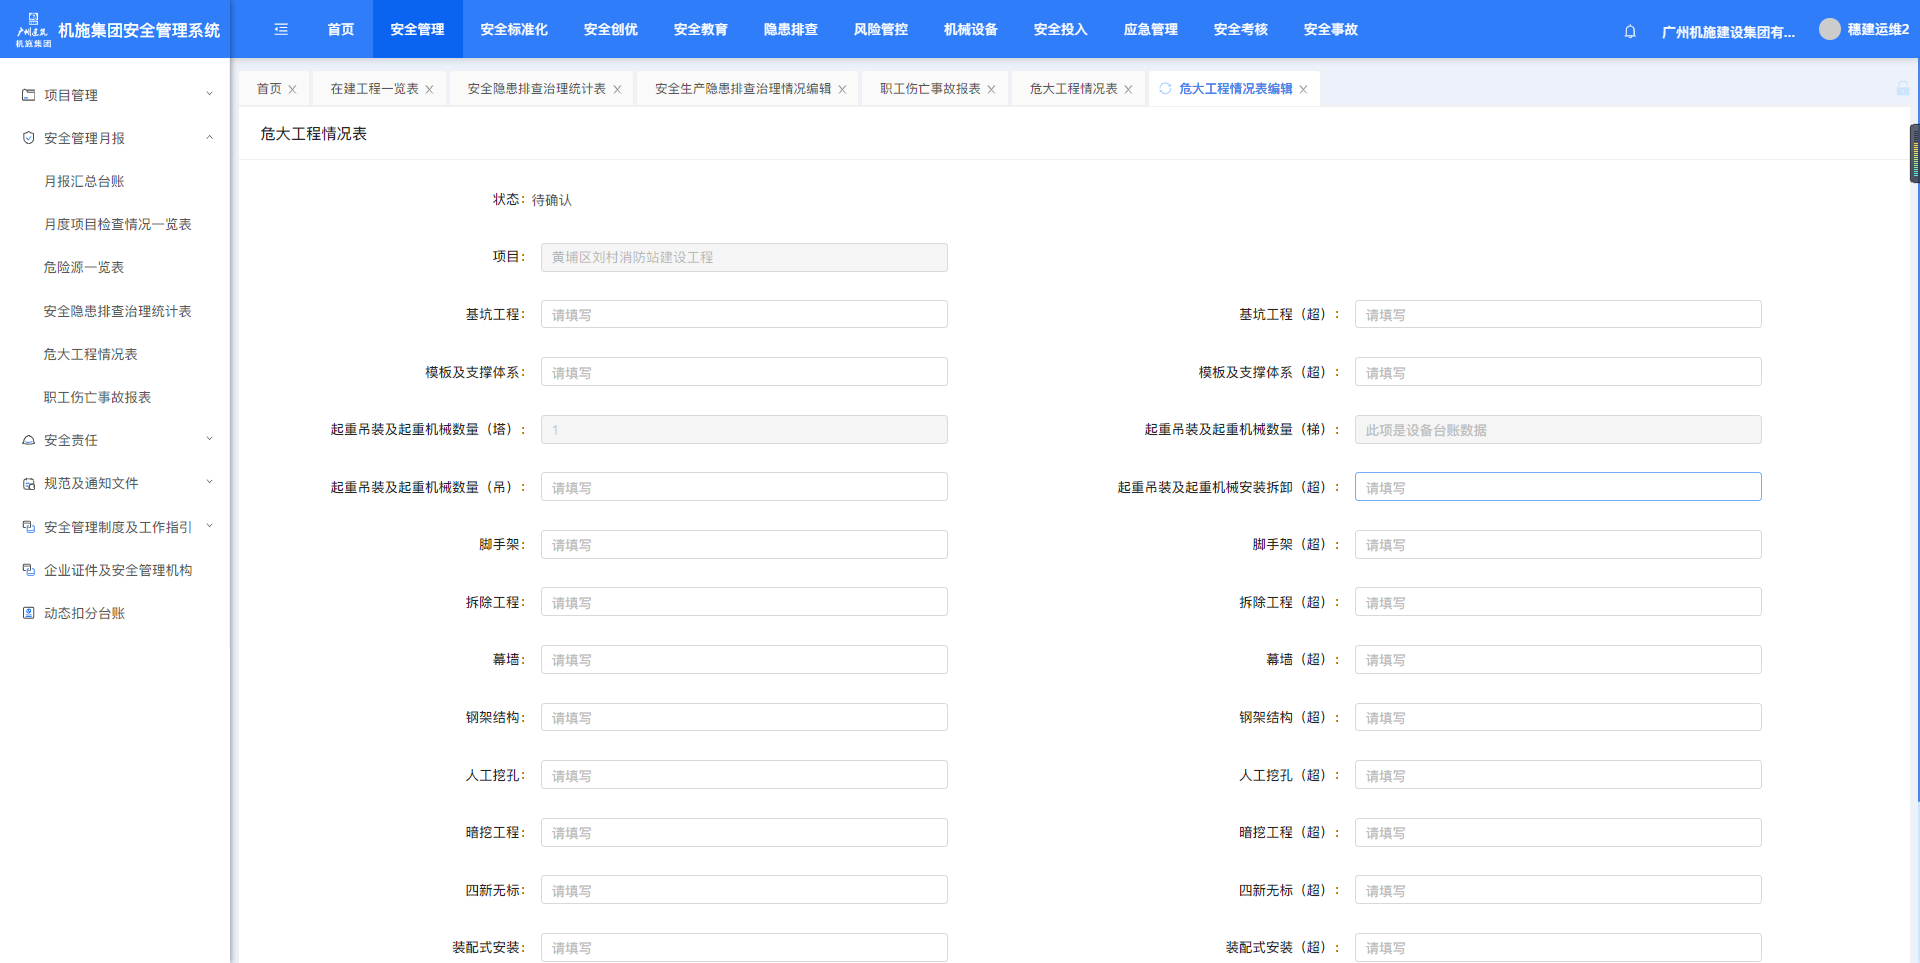
Task: Click the vertical scrollbar thumb
Action: click(x=1914, y=155)
